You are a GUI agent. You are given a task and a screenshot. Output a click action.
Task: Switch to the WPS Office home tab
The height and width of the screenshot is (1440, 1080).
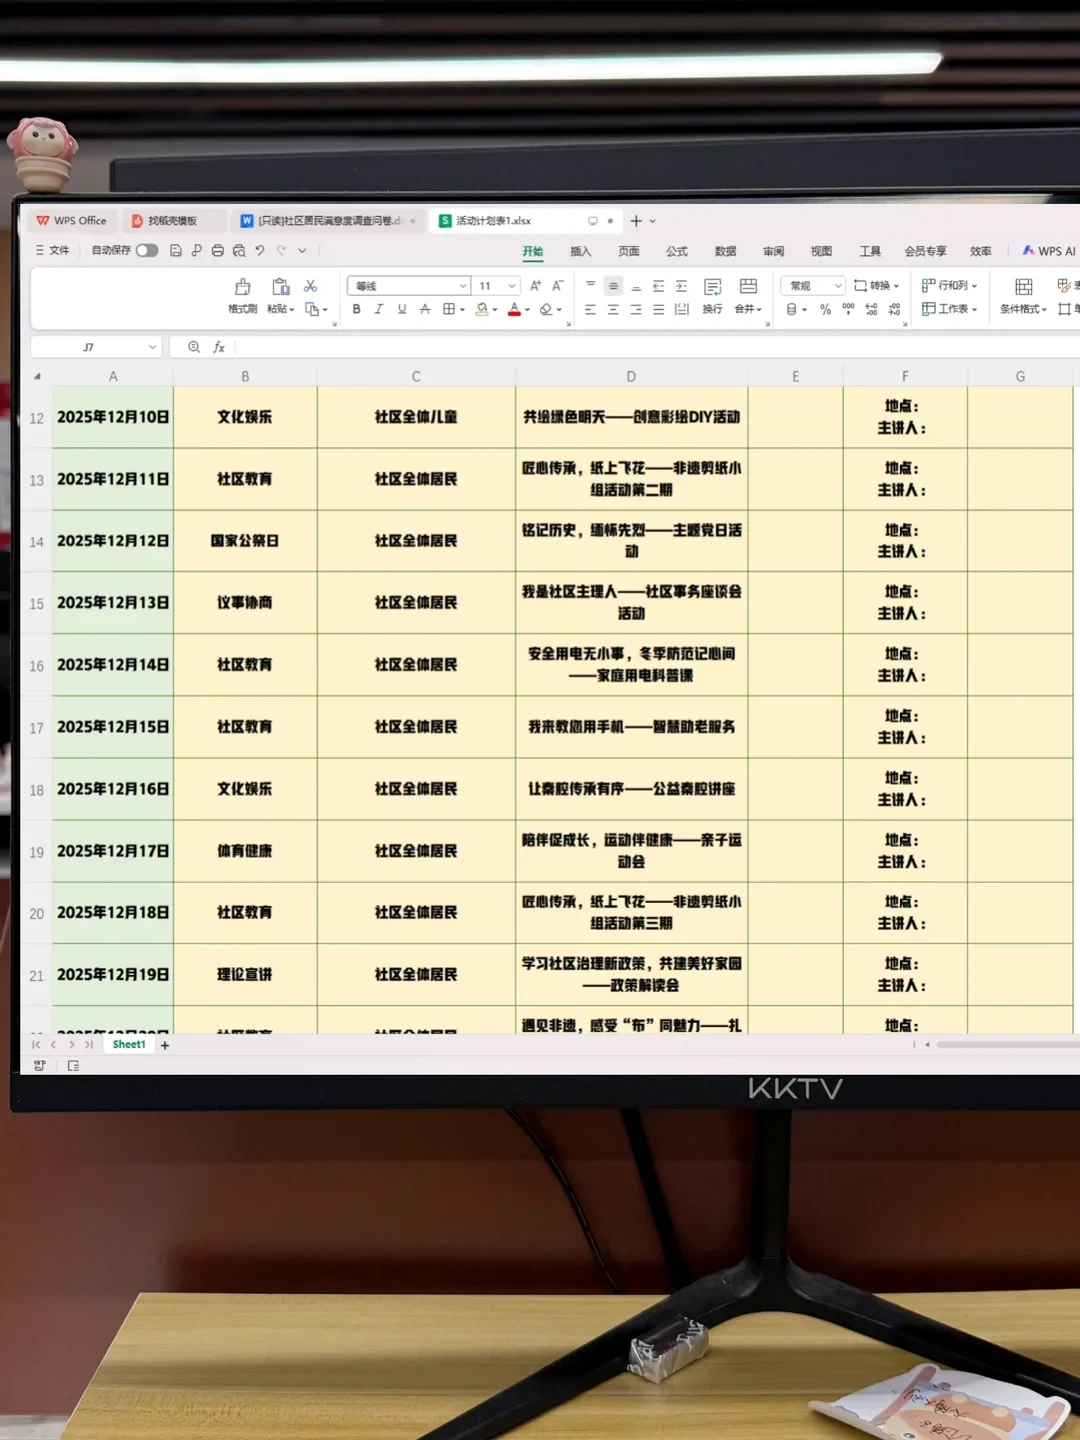pyautogui.click(x=71, y=221)
